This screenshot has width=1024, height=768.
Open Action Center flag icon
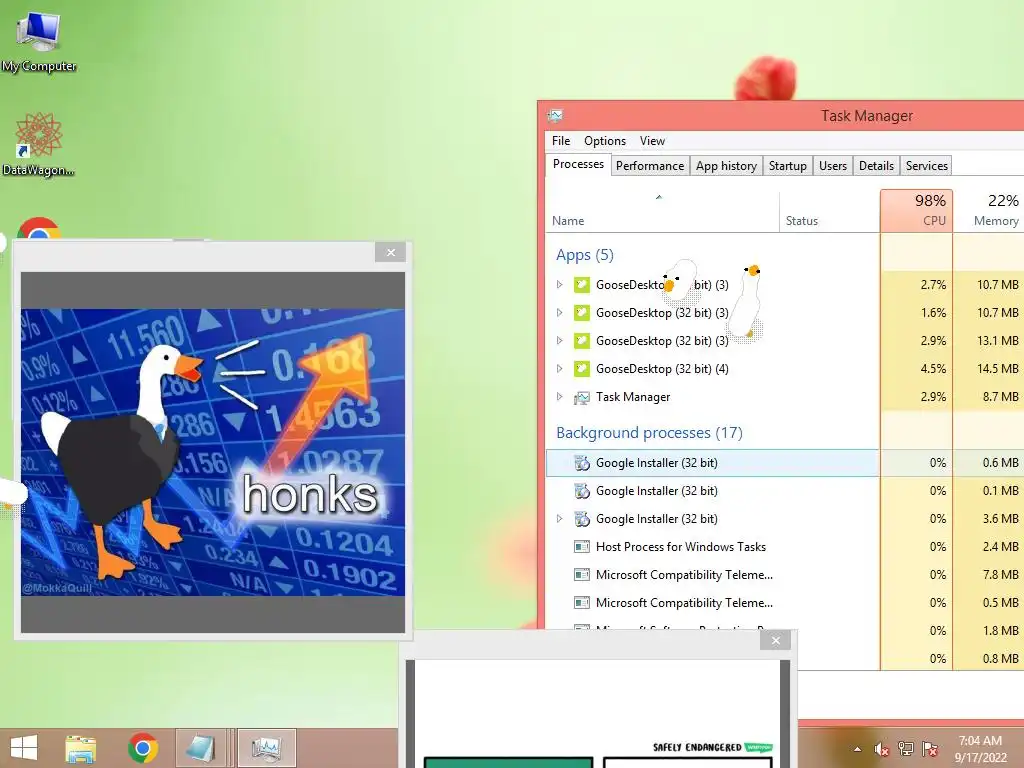coord(930,749)
